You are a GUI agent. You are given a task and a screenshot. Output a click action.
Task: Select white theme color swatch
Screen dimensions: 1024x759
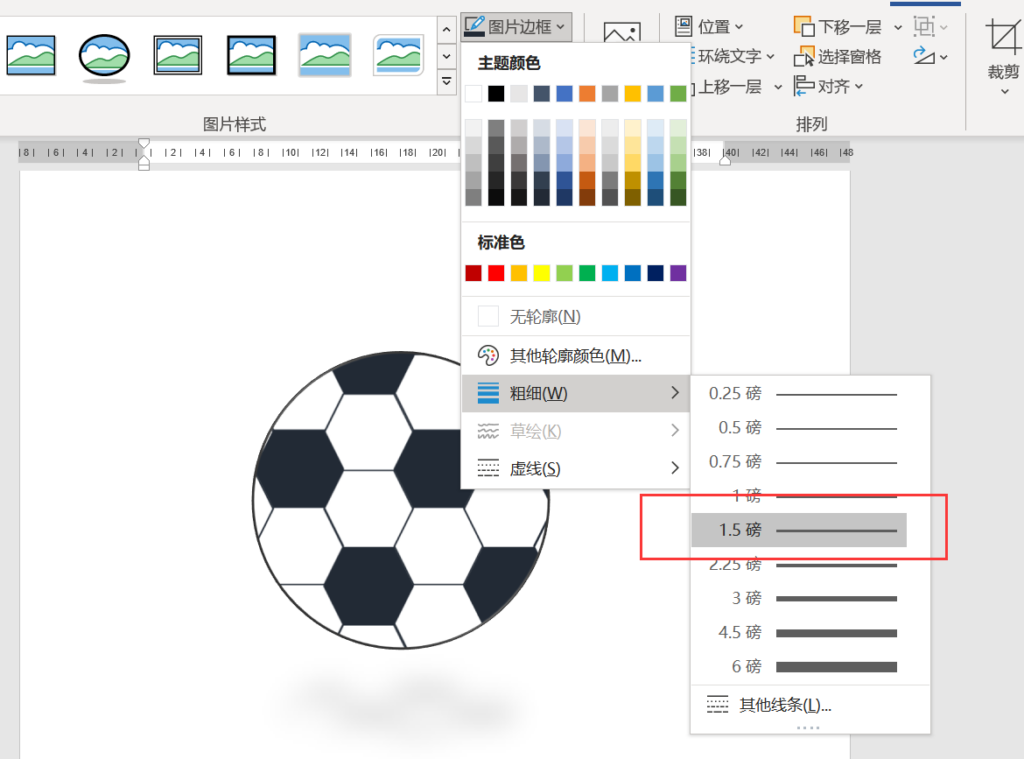tap(473, 93)
